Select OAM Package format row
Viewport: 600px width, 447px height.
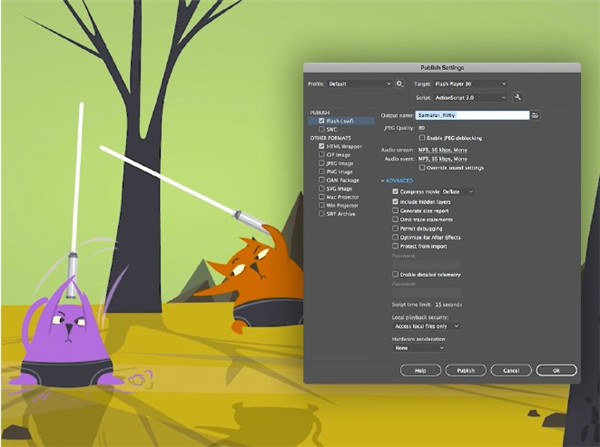[341, 180]
